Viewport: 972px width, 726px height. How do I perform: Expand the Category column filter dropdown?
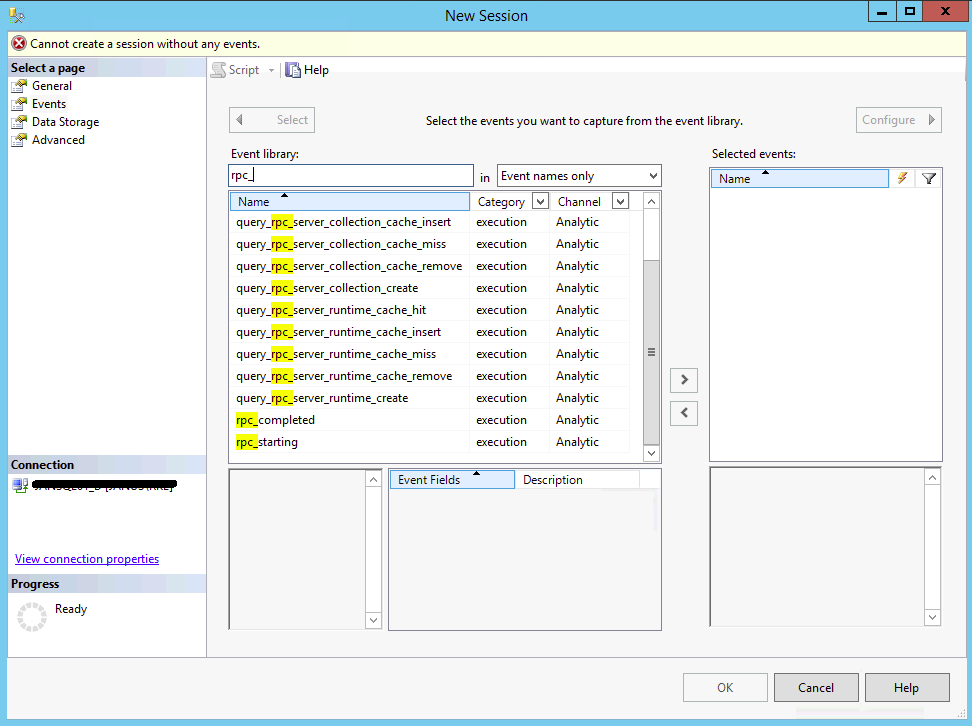(x=540, y=201)
